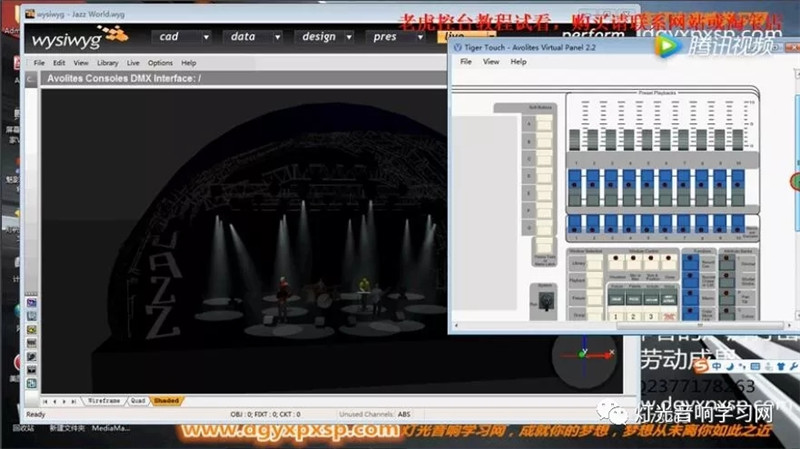
Task: Open wysiwyg's Live menu
Action: [133, 63]
